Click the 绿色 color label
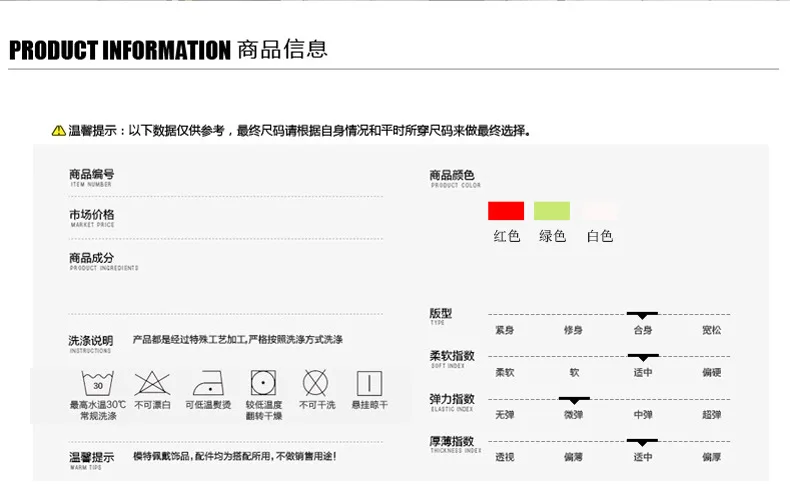 pyautogui.click(x=553, y=236)
